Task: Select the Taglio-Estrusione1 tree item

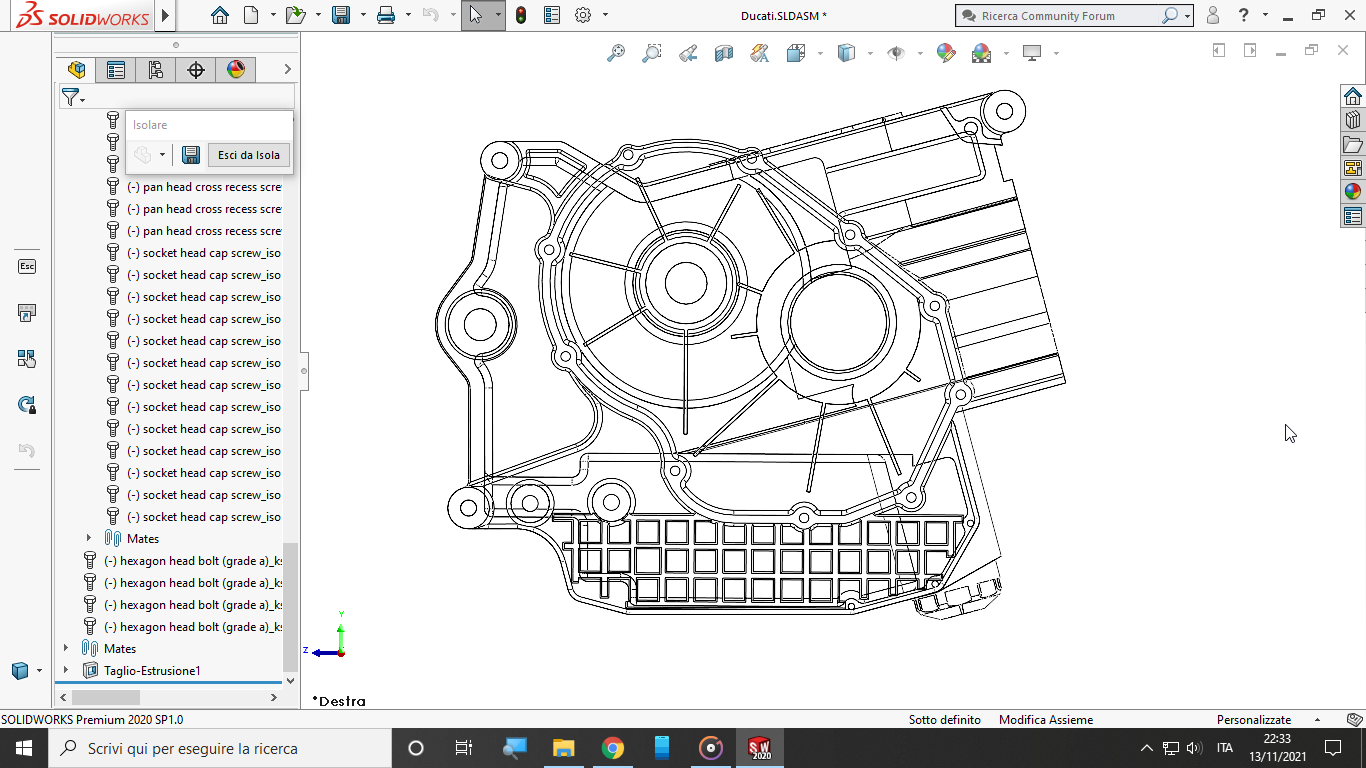Action: [x=152, y=671]
